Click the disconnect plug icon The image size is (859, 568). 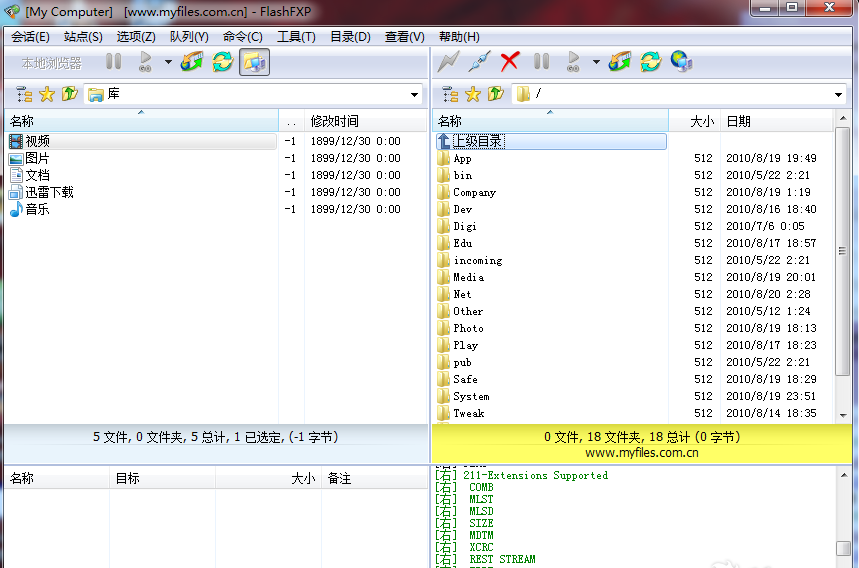(x=479, y=61)
